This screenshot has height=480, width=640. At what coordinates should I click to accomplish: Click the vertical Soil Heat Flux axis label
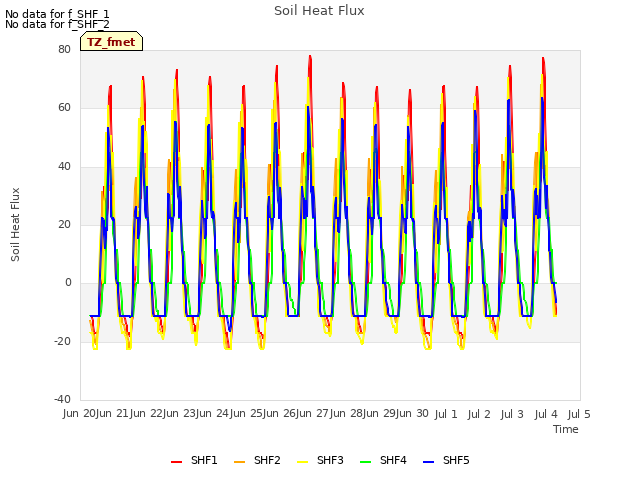(x=15, y=224)
